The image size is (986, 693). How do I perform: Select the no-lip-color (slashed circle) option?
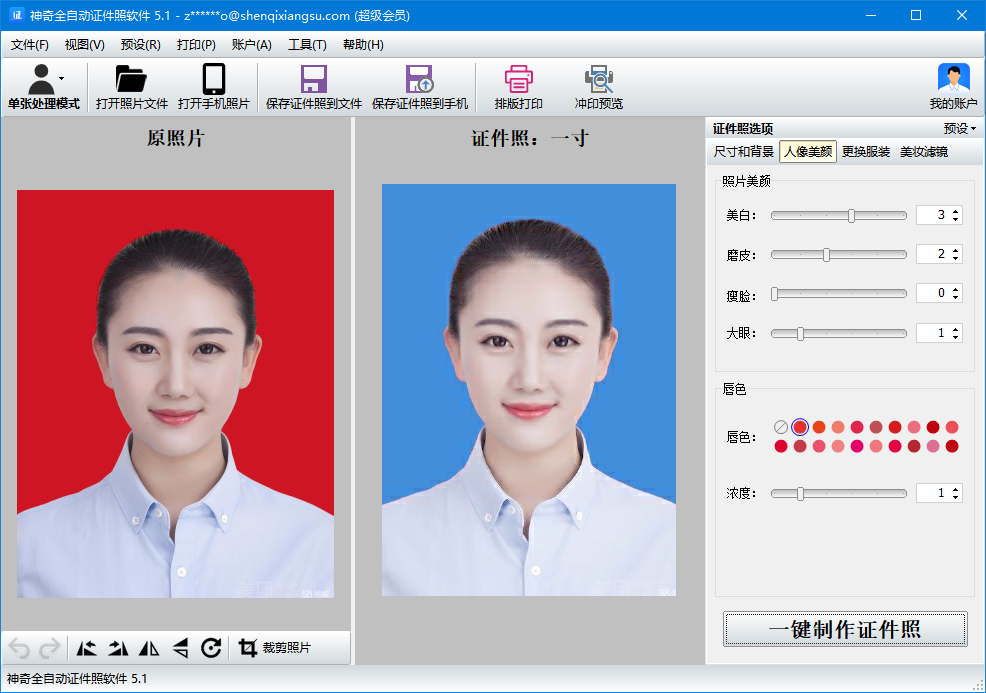781,427
